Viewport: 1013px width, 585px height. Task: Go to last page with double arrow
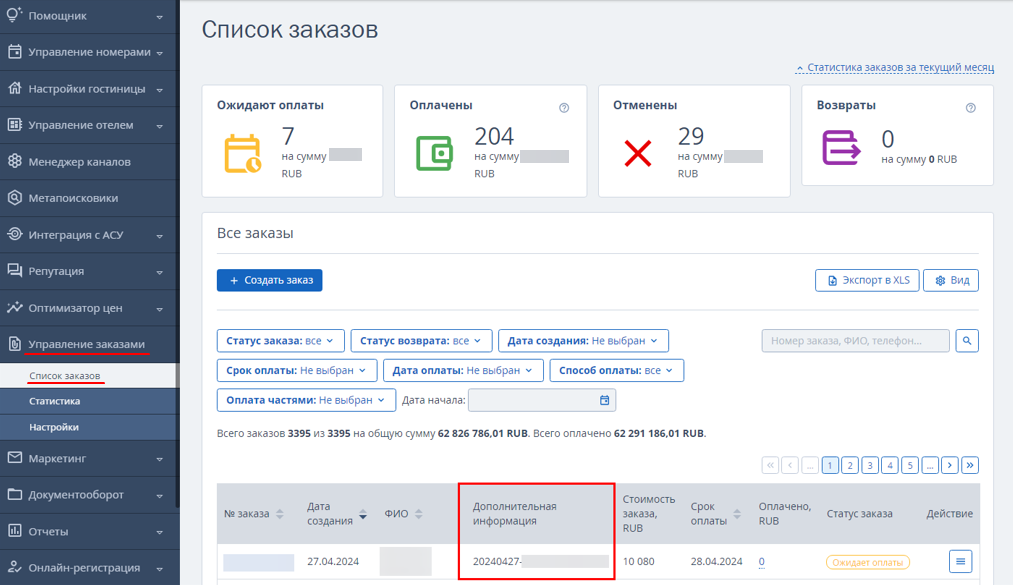970,465
